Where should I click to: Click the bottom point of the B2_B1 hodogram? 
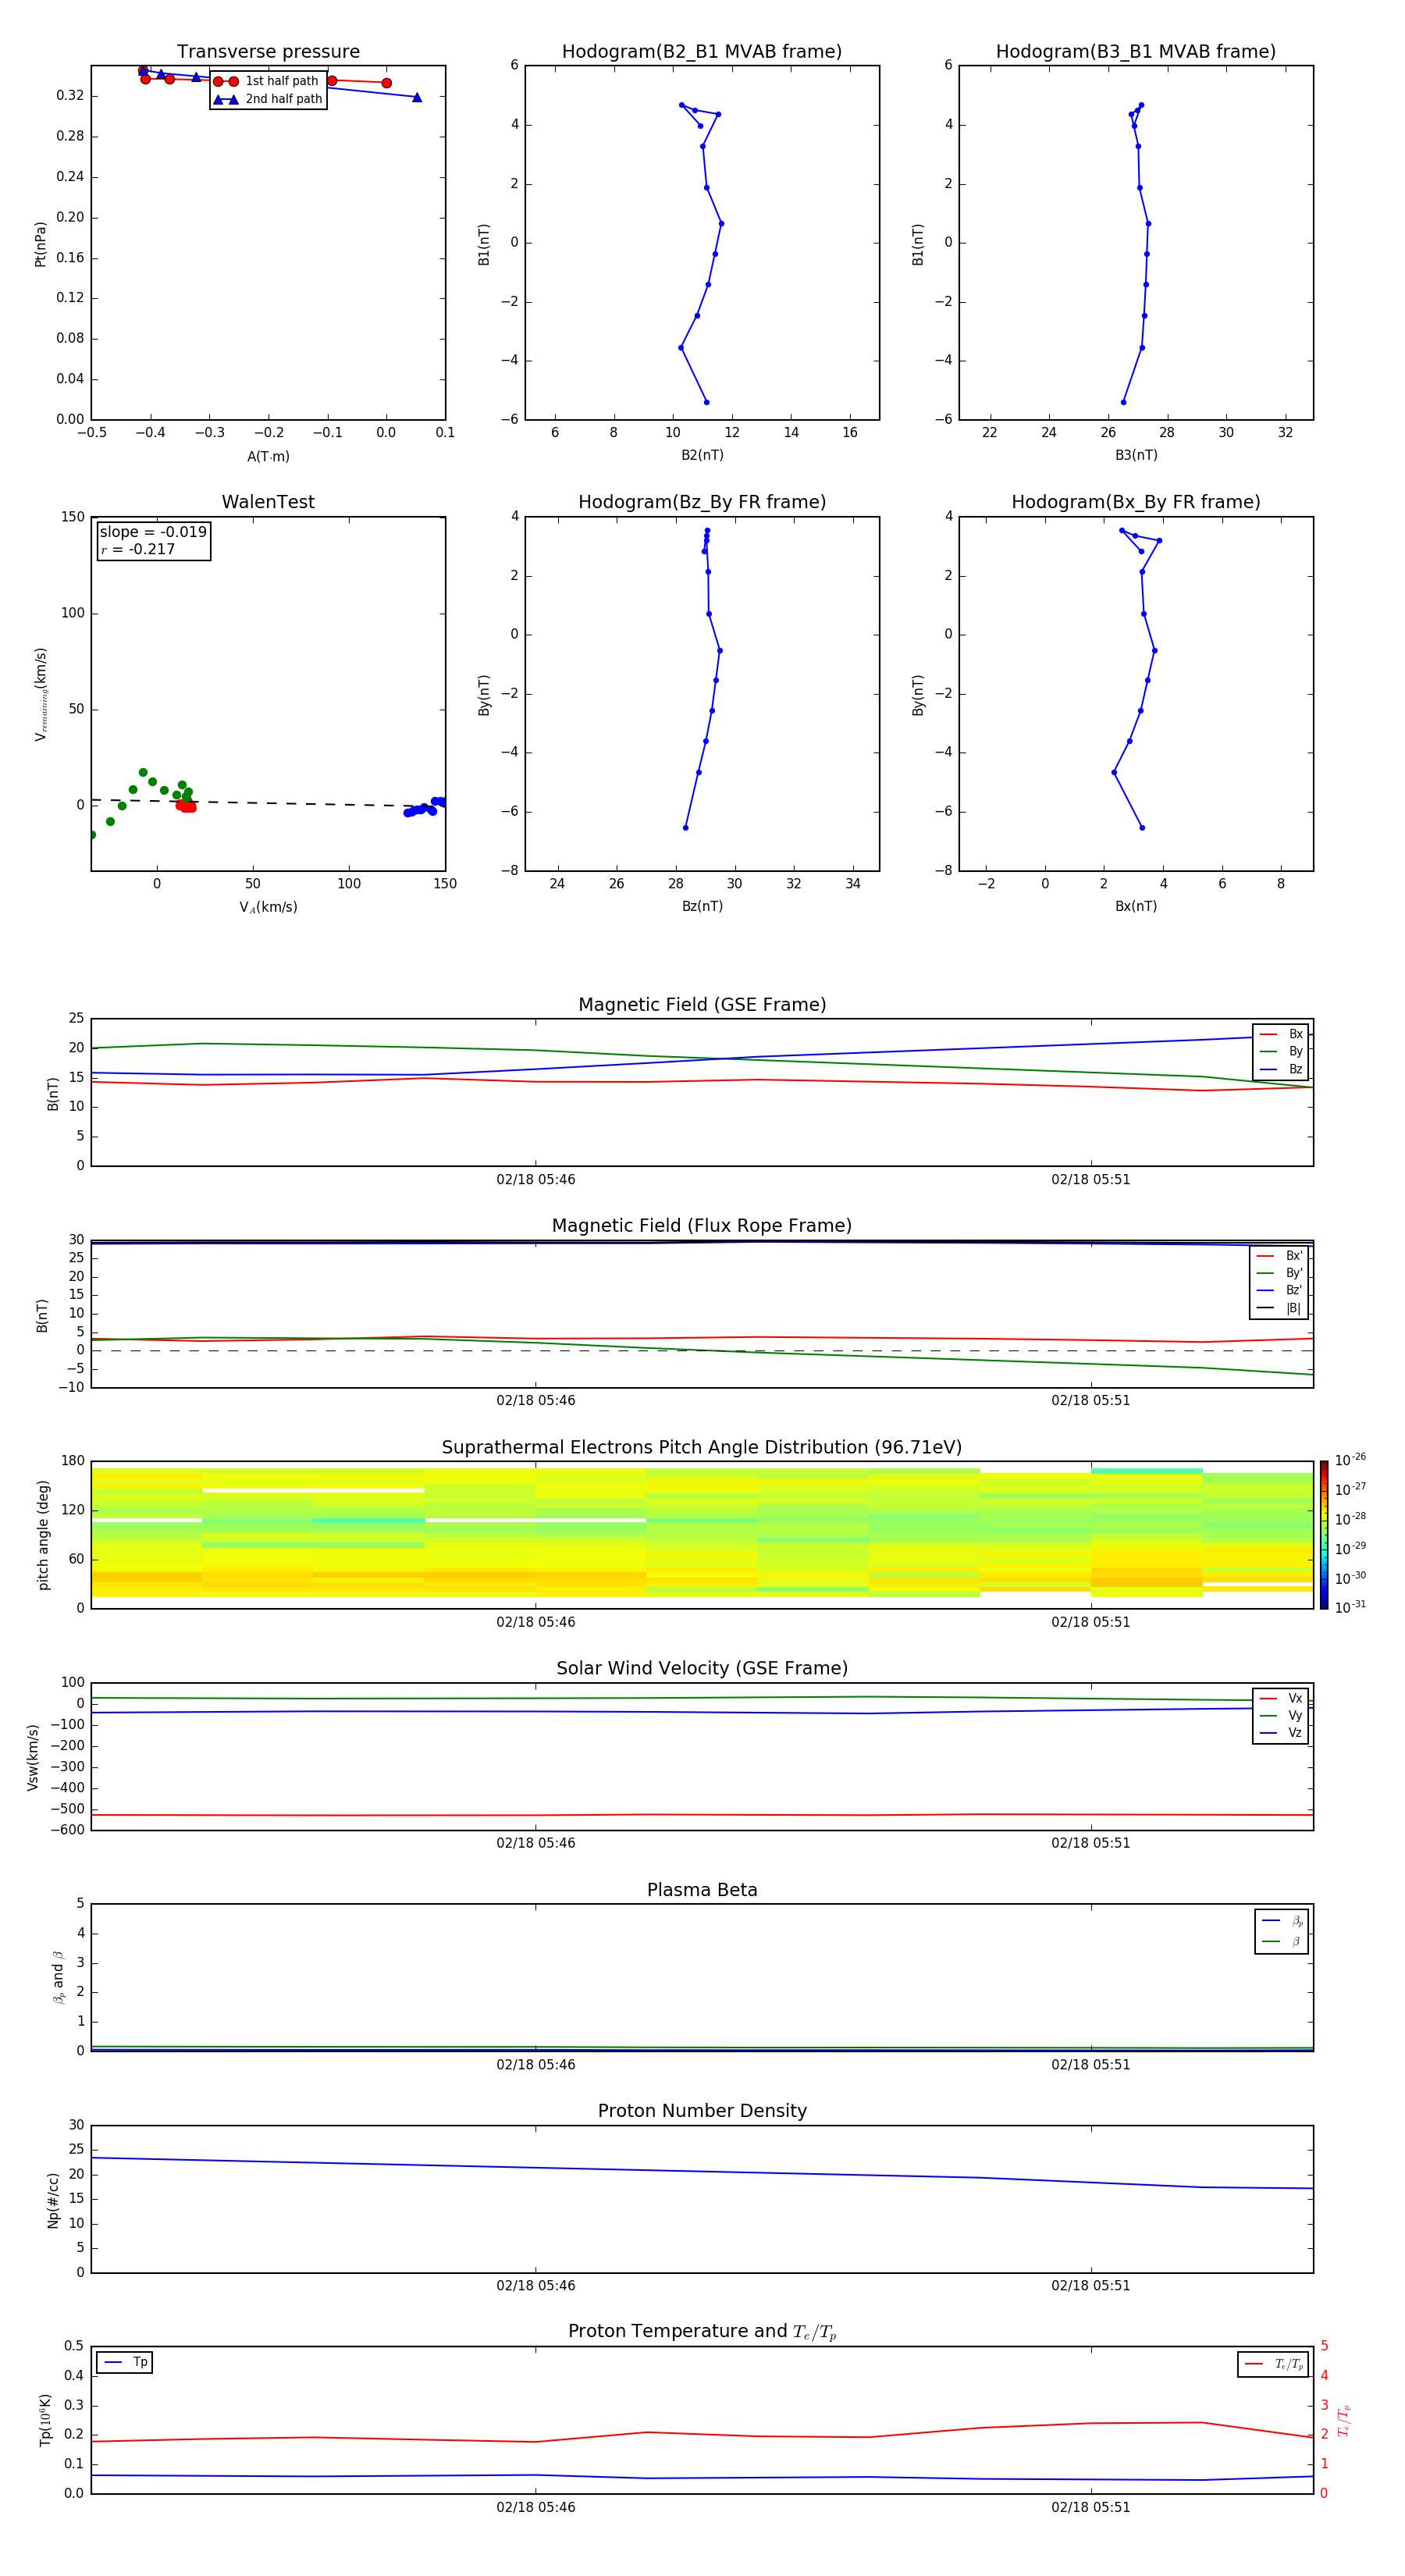706,402
